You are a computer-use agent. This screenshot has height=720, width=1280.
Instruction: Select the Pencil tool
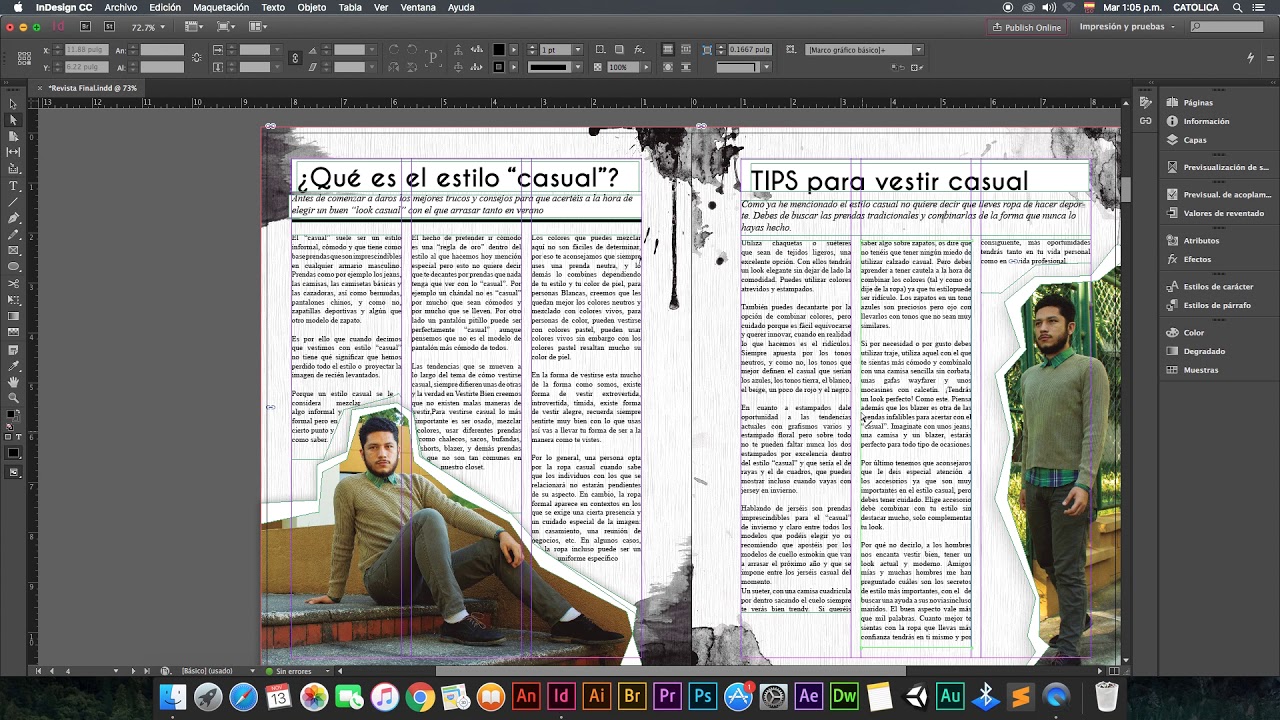click(x=13, y=234)
